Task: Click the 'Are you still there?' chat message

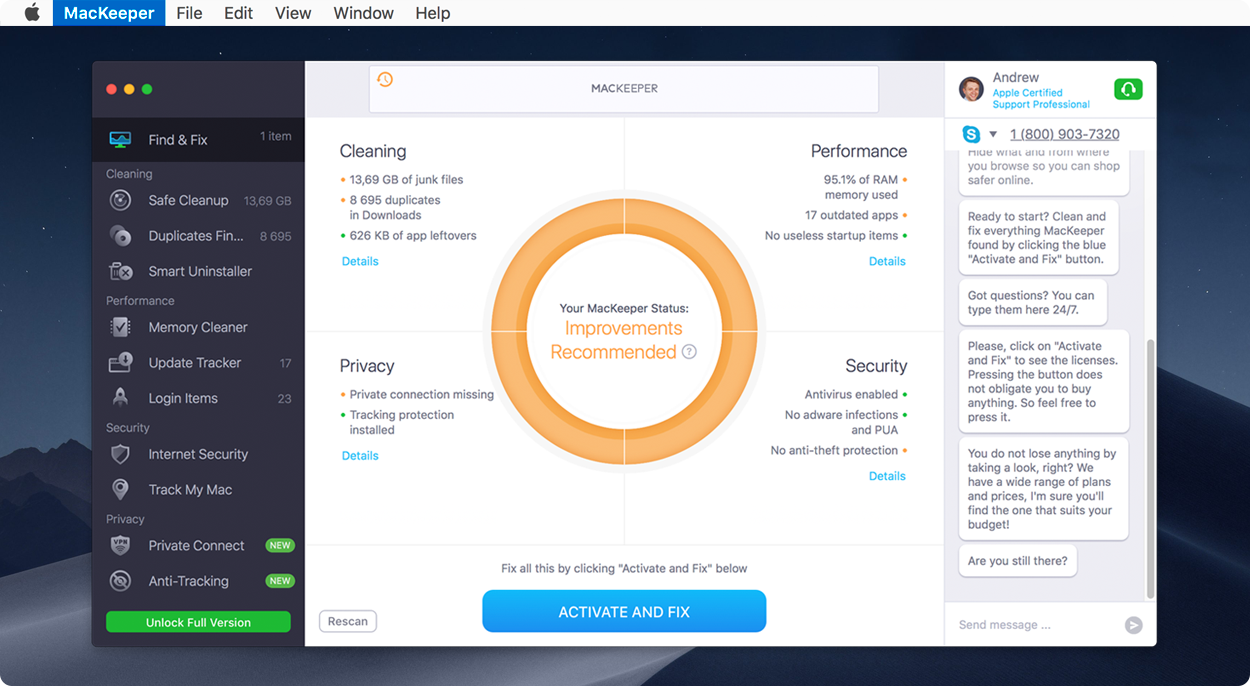Action: click(x=1017, y=561)
